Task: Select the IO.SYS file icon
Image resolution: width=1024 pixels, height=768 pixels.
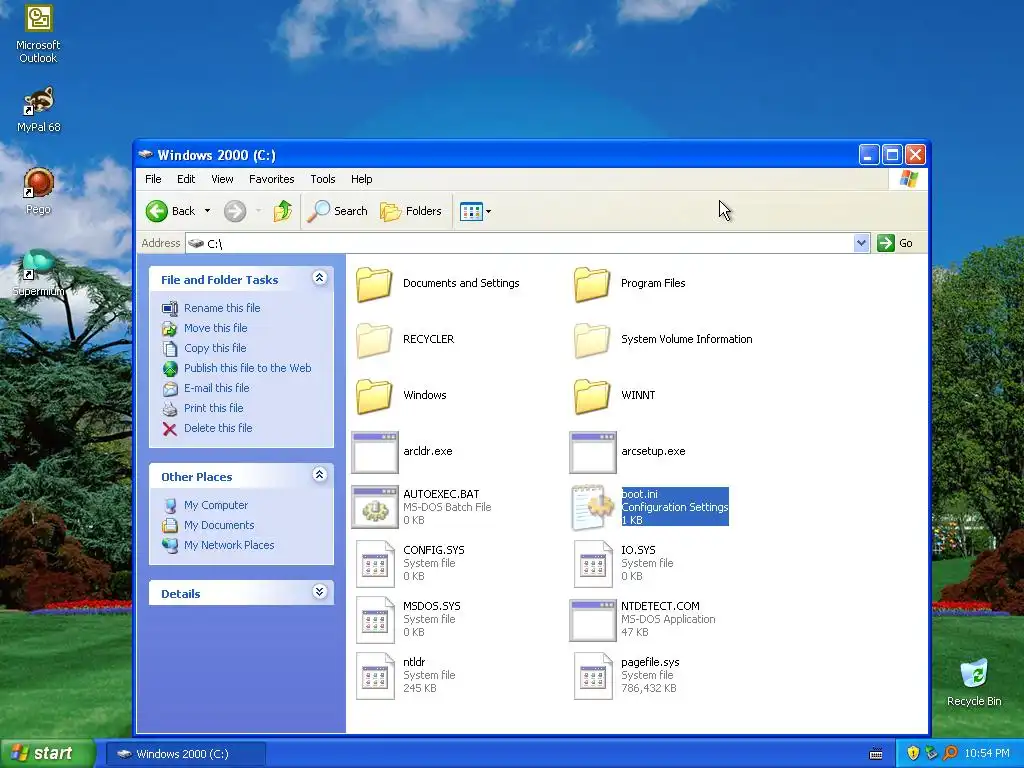Action: pos(593,564)
